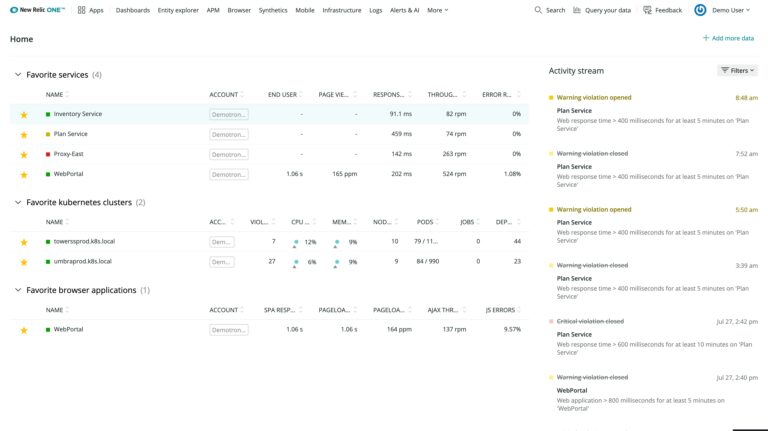Viewport: 768px width, 431px height.
Task: Sort services by the THROUG... column
Action: click(x=446, y=95)
